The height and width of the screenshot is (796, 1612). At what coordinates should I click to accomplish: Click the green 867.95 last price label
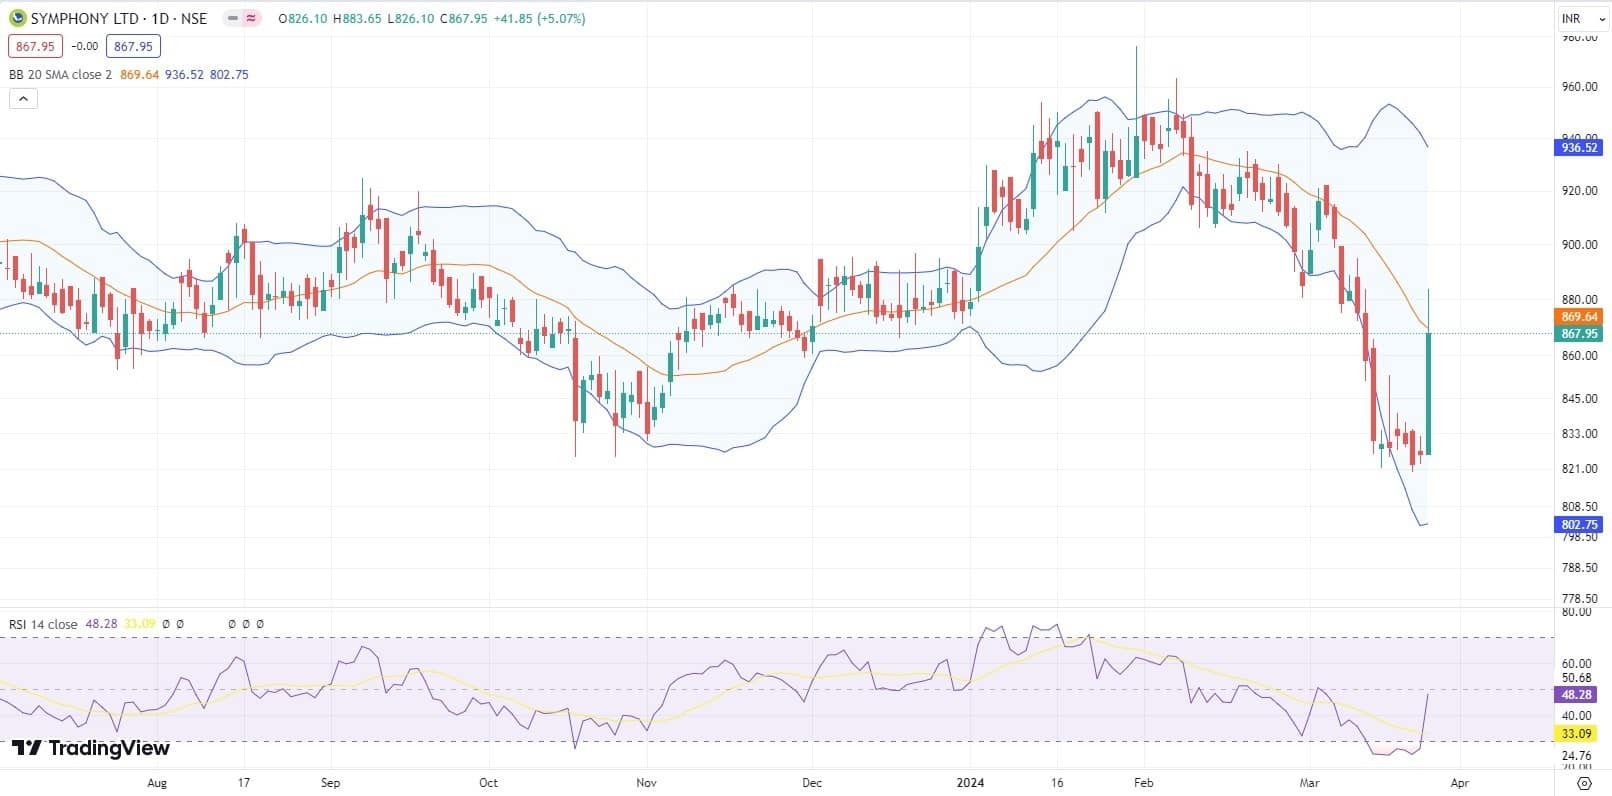(1579, 334)
